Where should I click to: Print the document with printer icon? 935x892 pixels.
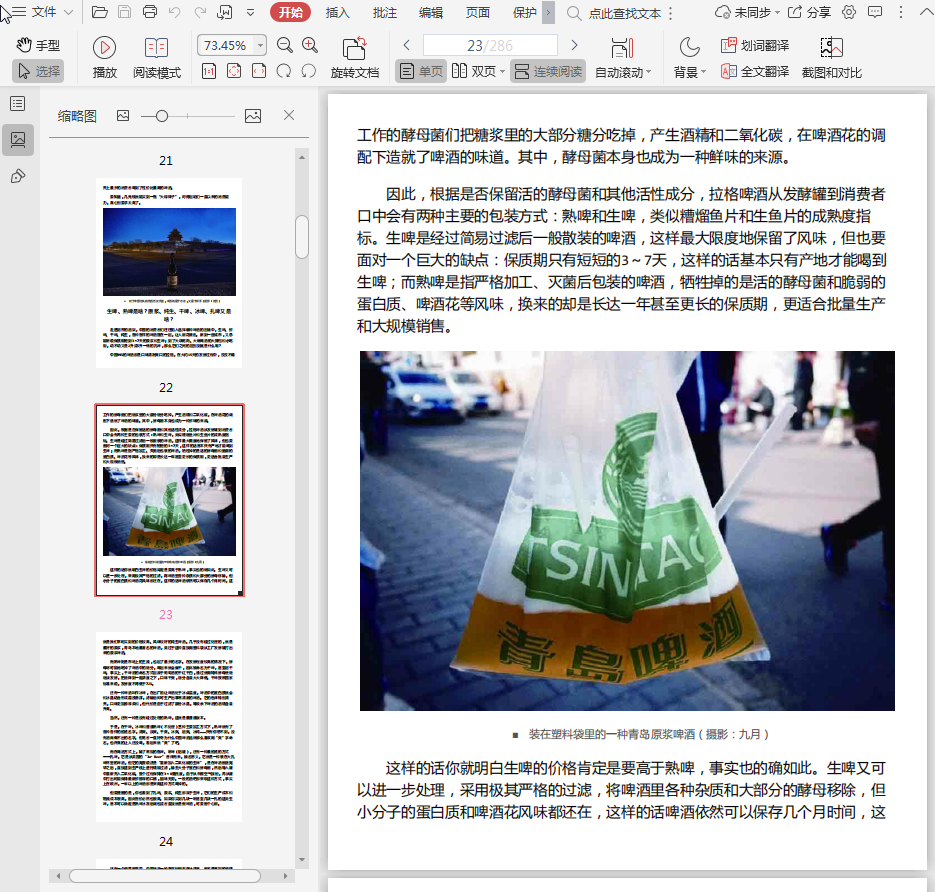pyautogui.click(x=150, y=12)
